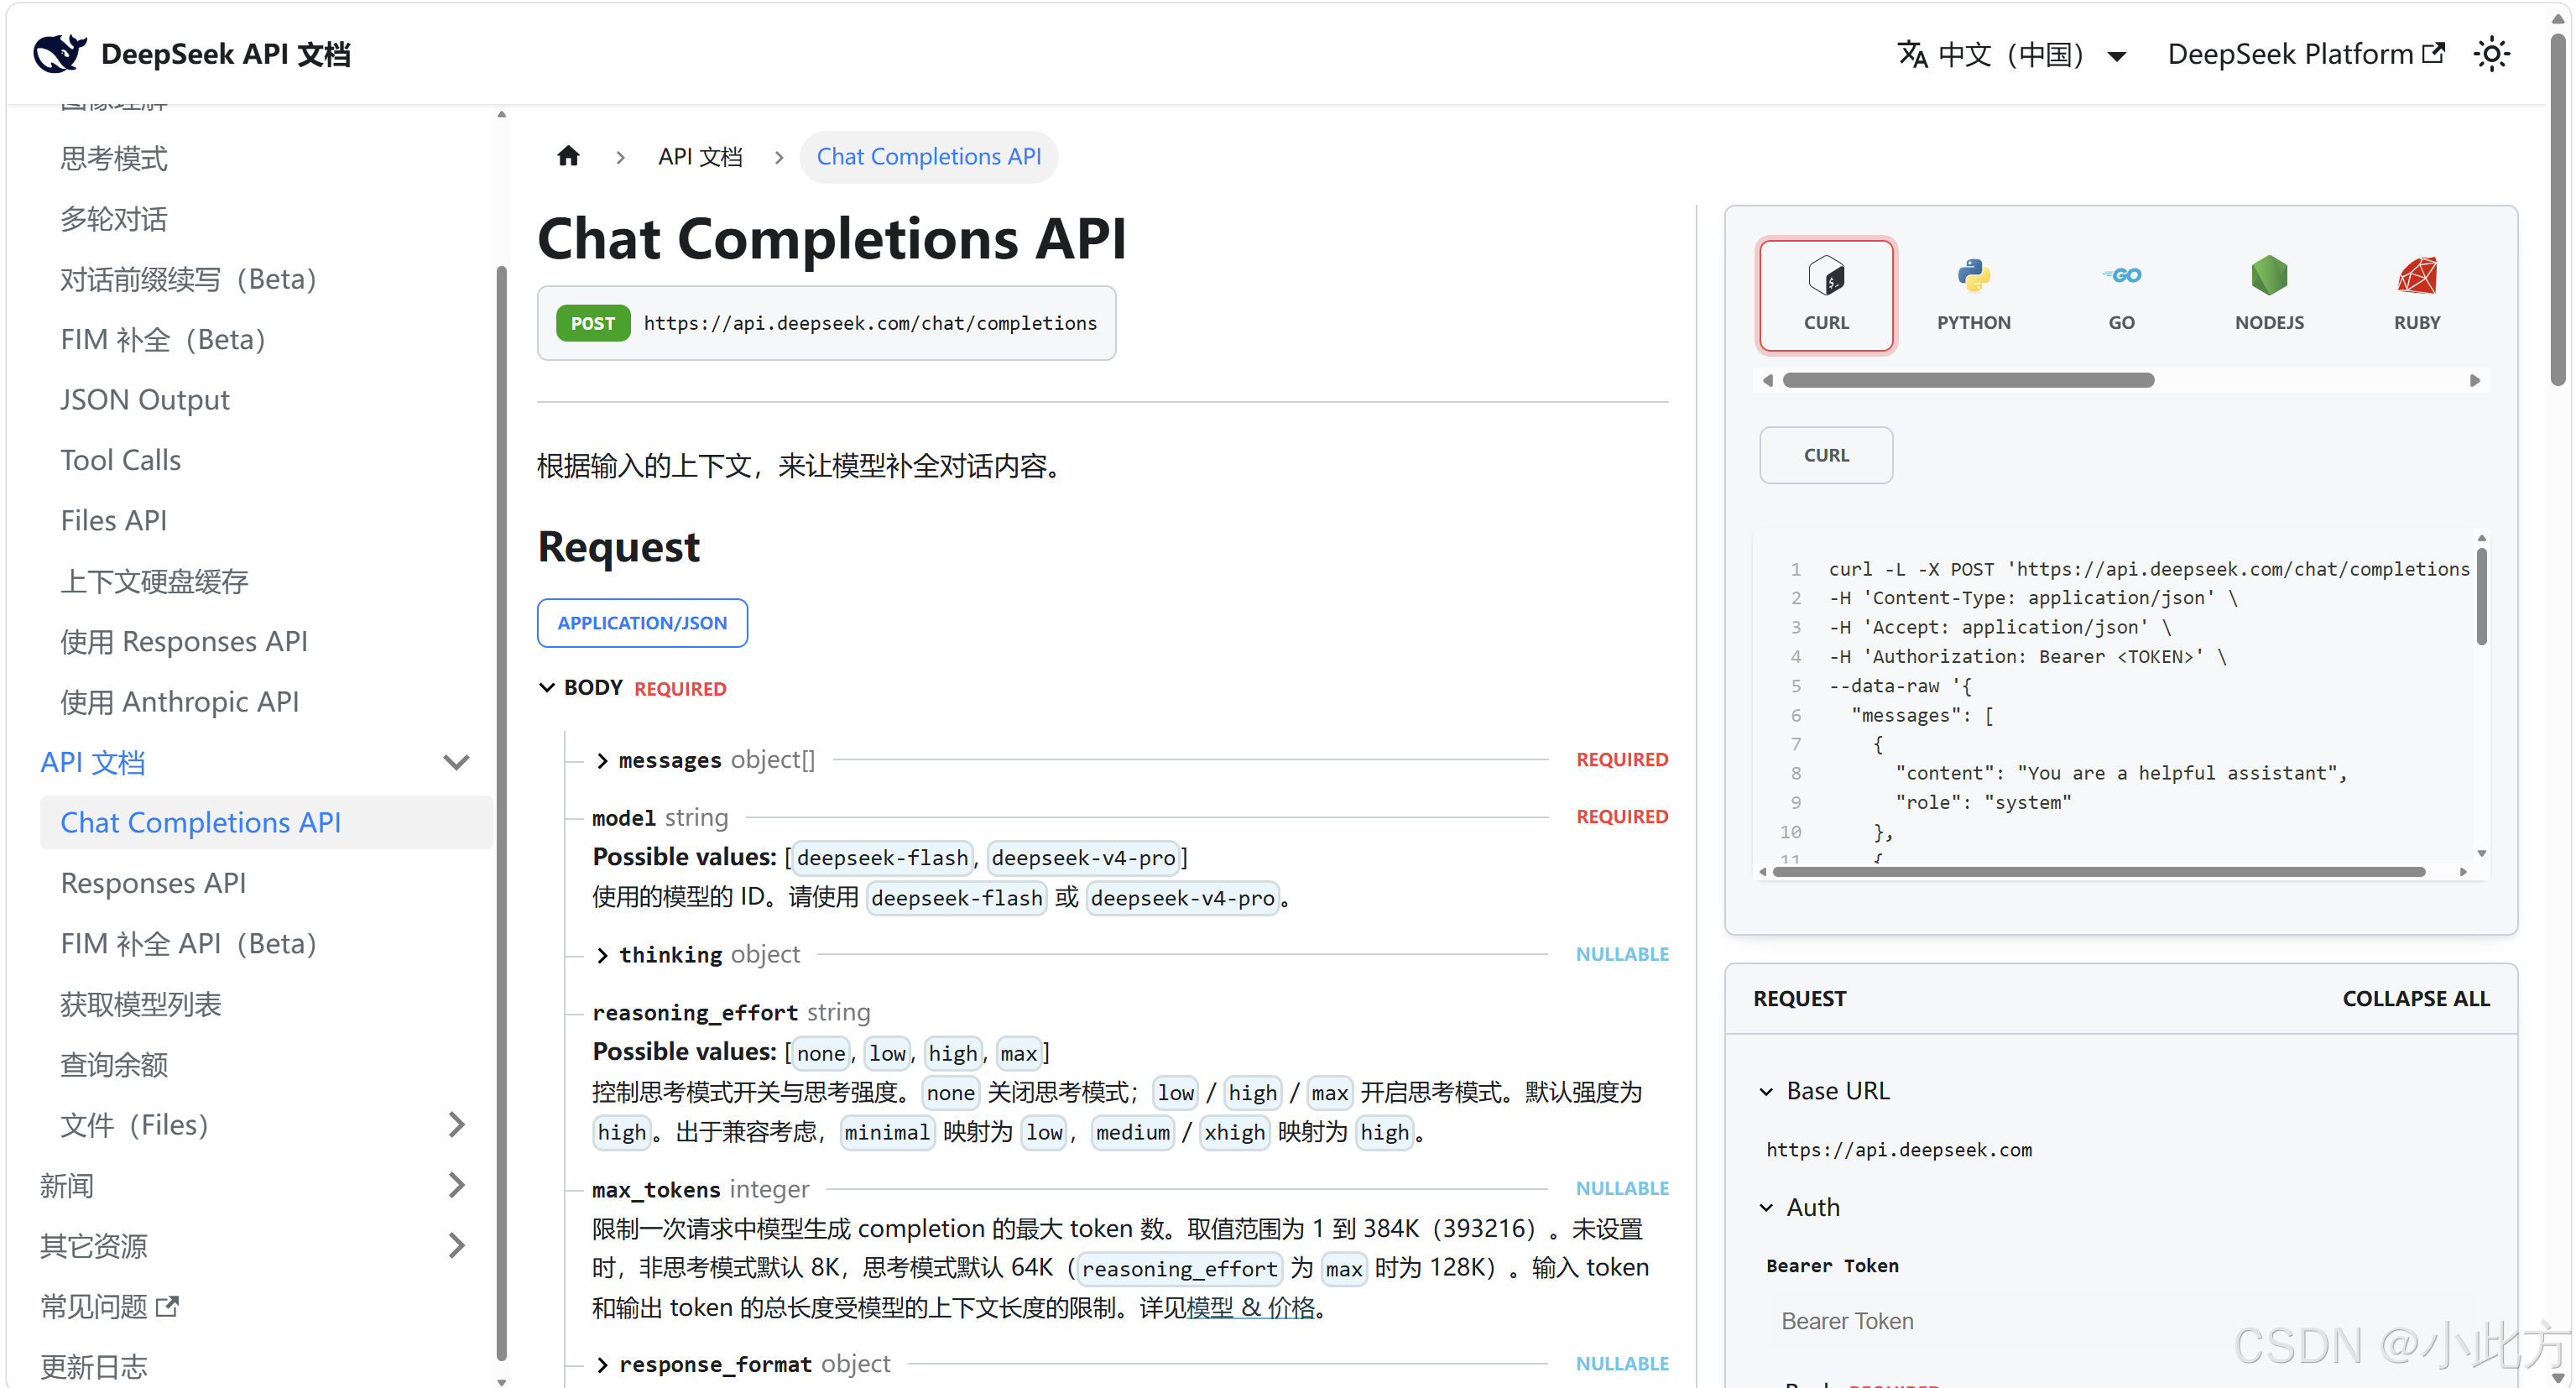Viewport: 2576px width, 1388px height.
Task: Click the language tabs left scroll arrow
Action: tap(1768, 380)
